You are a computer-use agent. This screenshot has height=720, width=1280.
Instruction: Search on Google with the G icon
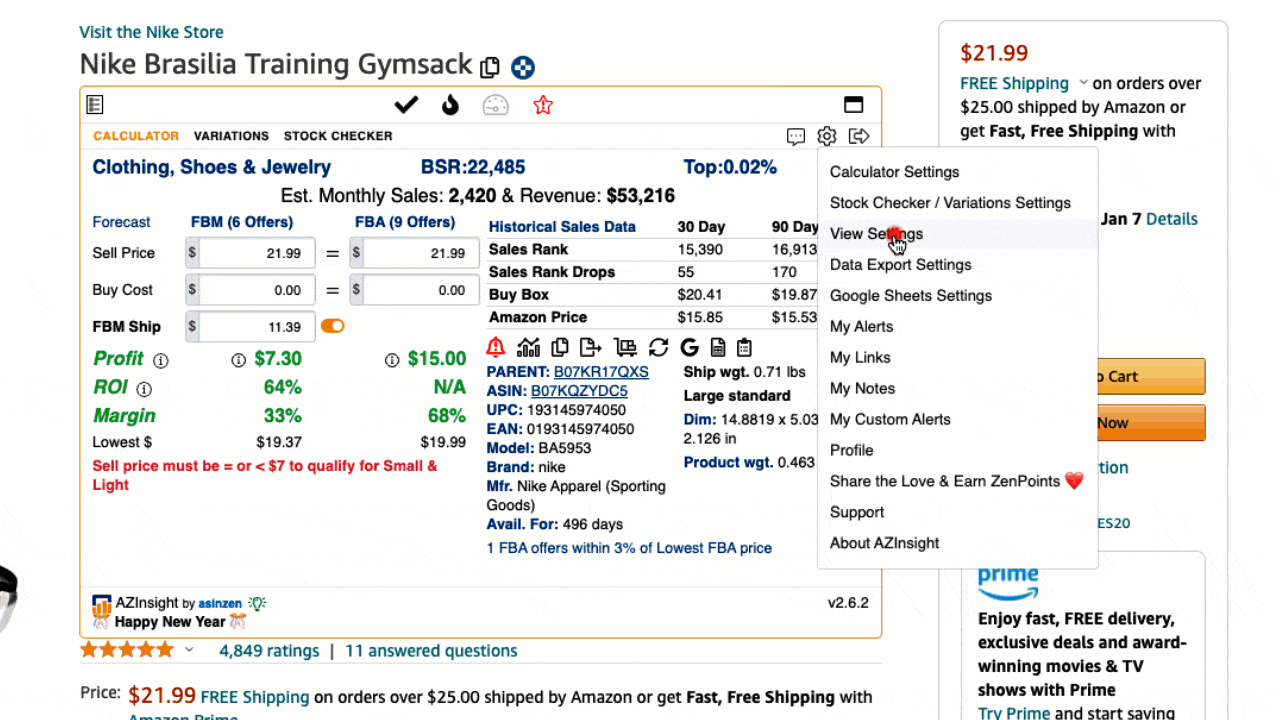pyautogui.click(x=689, y=347)
